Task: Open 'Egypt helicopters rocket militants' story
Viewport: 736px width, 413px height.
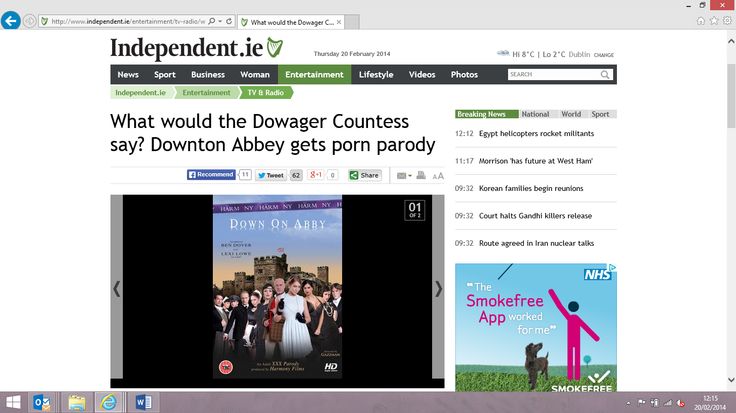Action: [536, 133]
